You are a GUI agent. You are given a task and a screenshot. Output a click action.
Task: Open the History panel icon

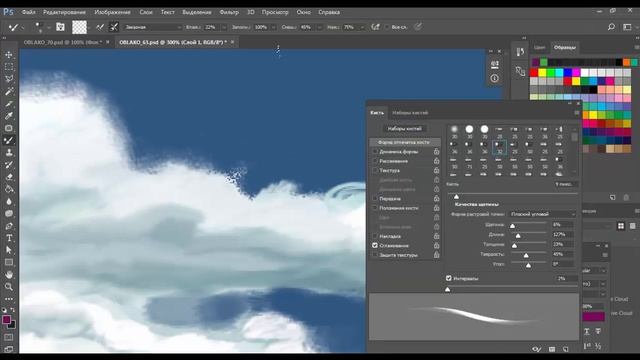pyautogui.click(x=520, y=52)
